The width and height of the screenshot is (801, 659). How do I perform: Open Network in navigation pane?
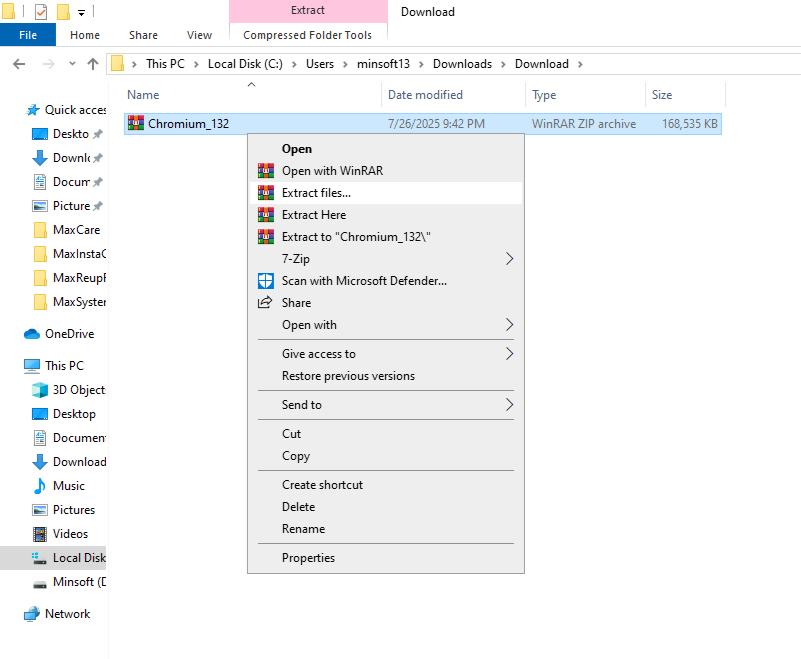pos(57,614)
